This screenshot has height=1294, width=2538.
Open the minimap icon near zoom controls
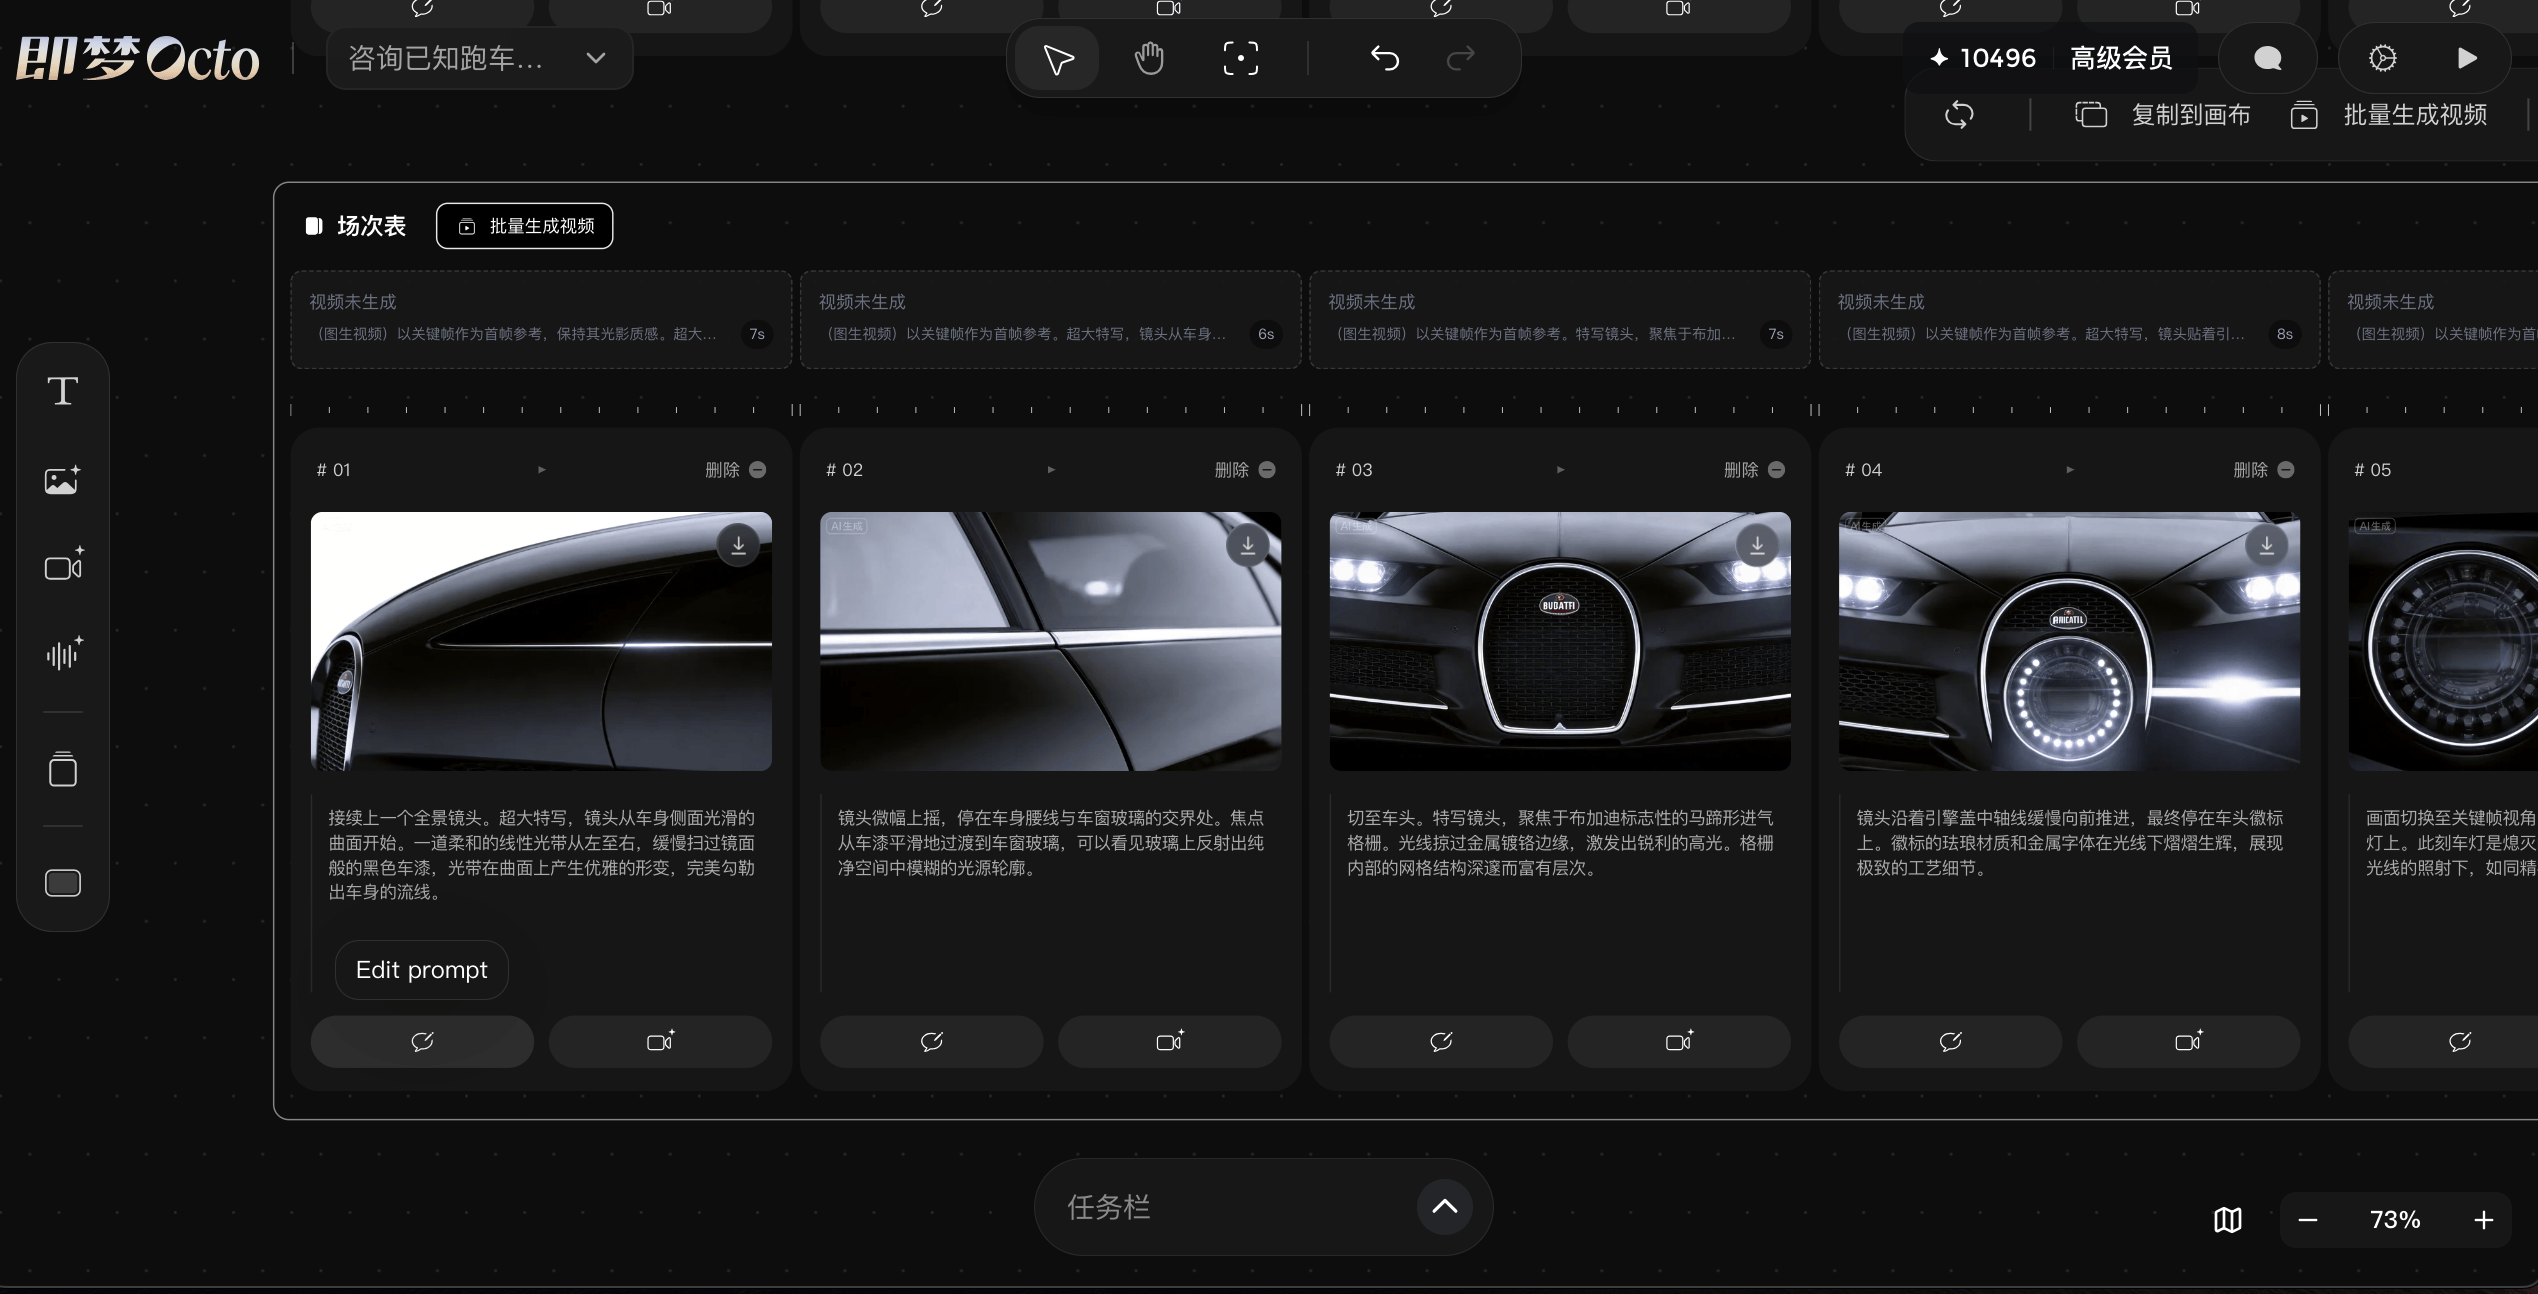click(x=2228, y=1220)
